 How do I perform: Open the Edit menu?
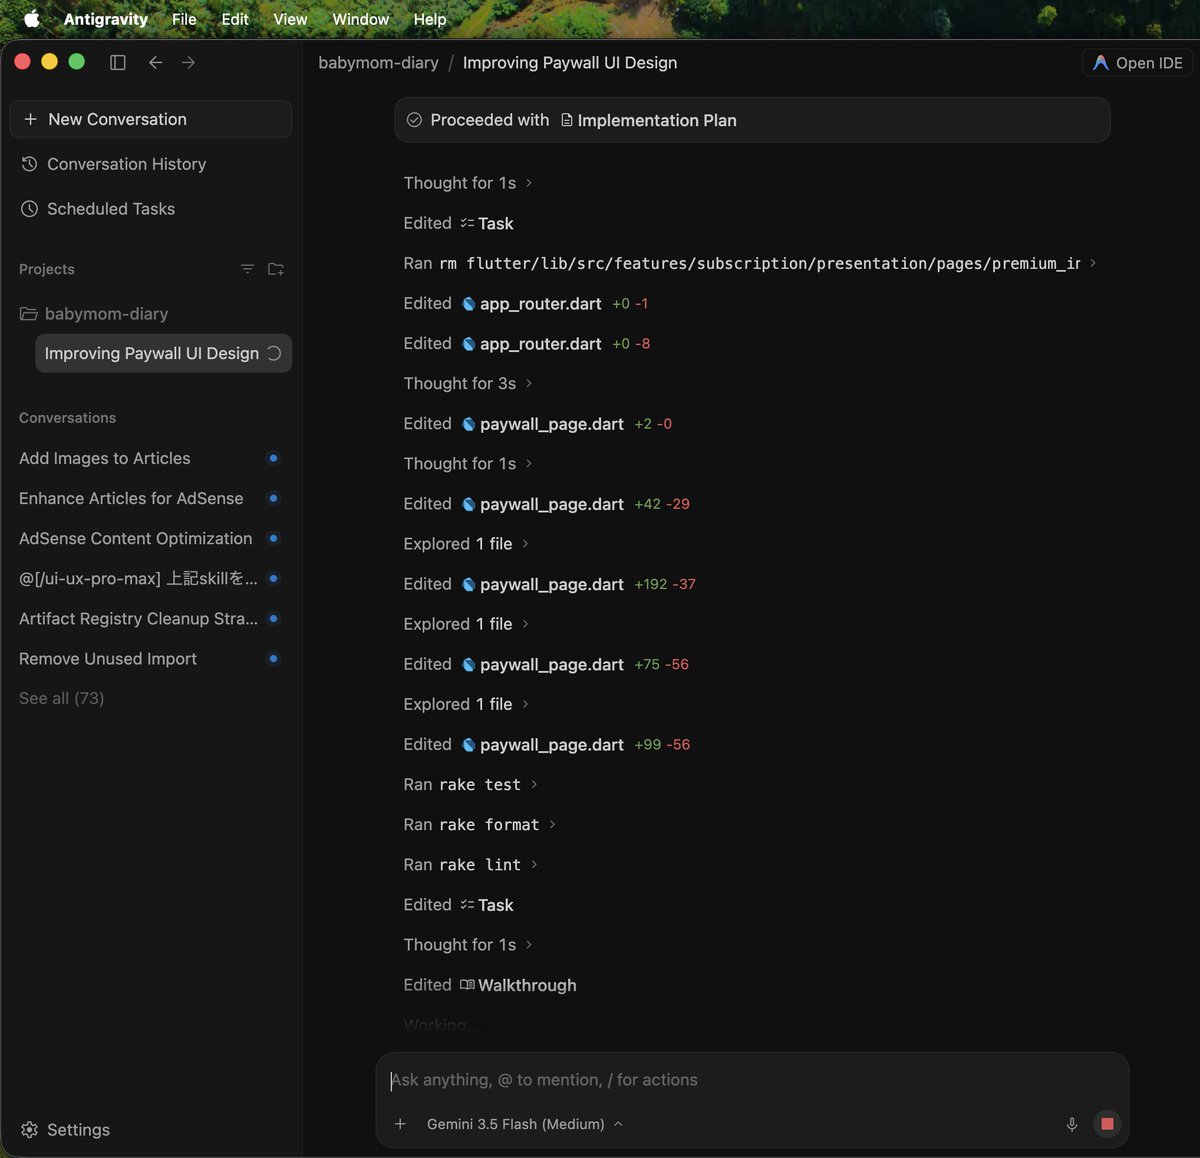coord(235,19)
